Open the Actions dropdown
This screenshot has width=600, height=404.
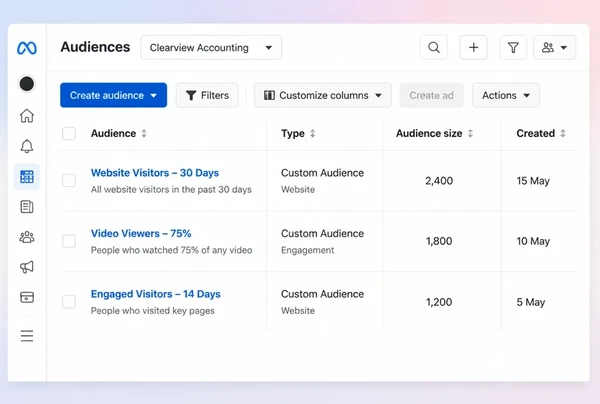point(506,95)
